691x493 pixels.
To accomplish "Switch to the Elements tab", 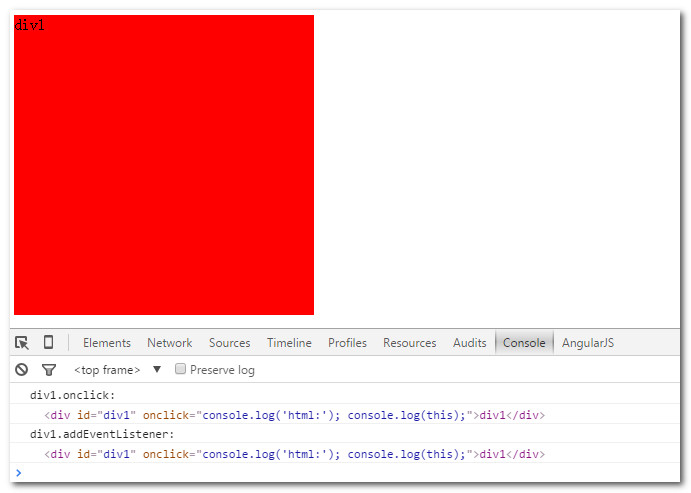I will 107,343.
